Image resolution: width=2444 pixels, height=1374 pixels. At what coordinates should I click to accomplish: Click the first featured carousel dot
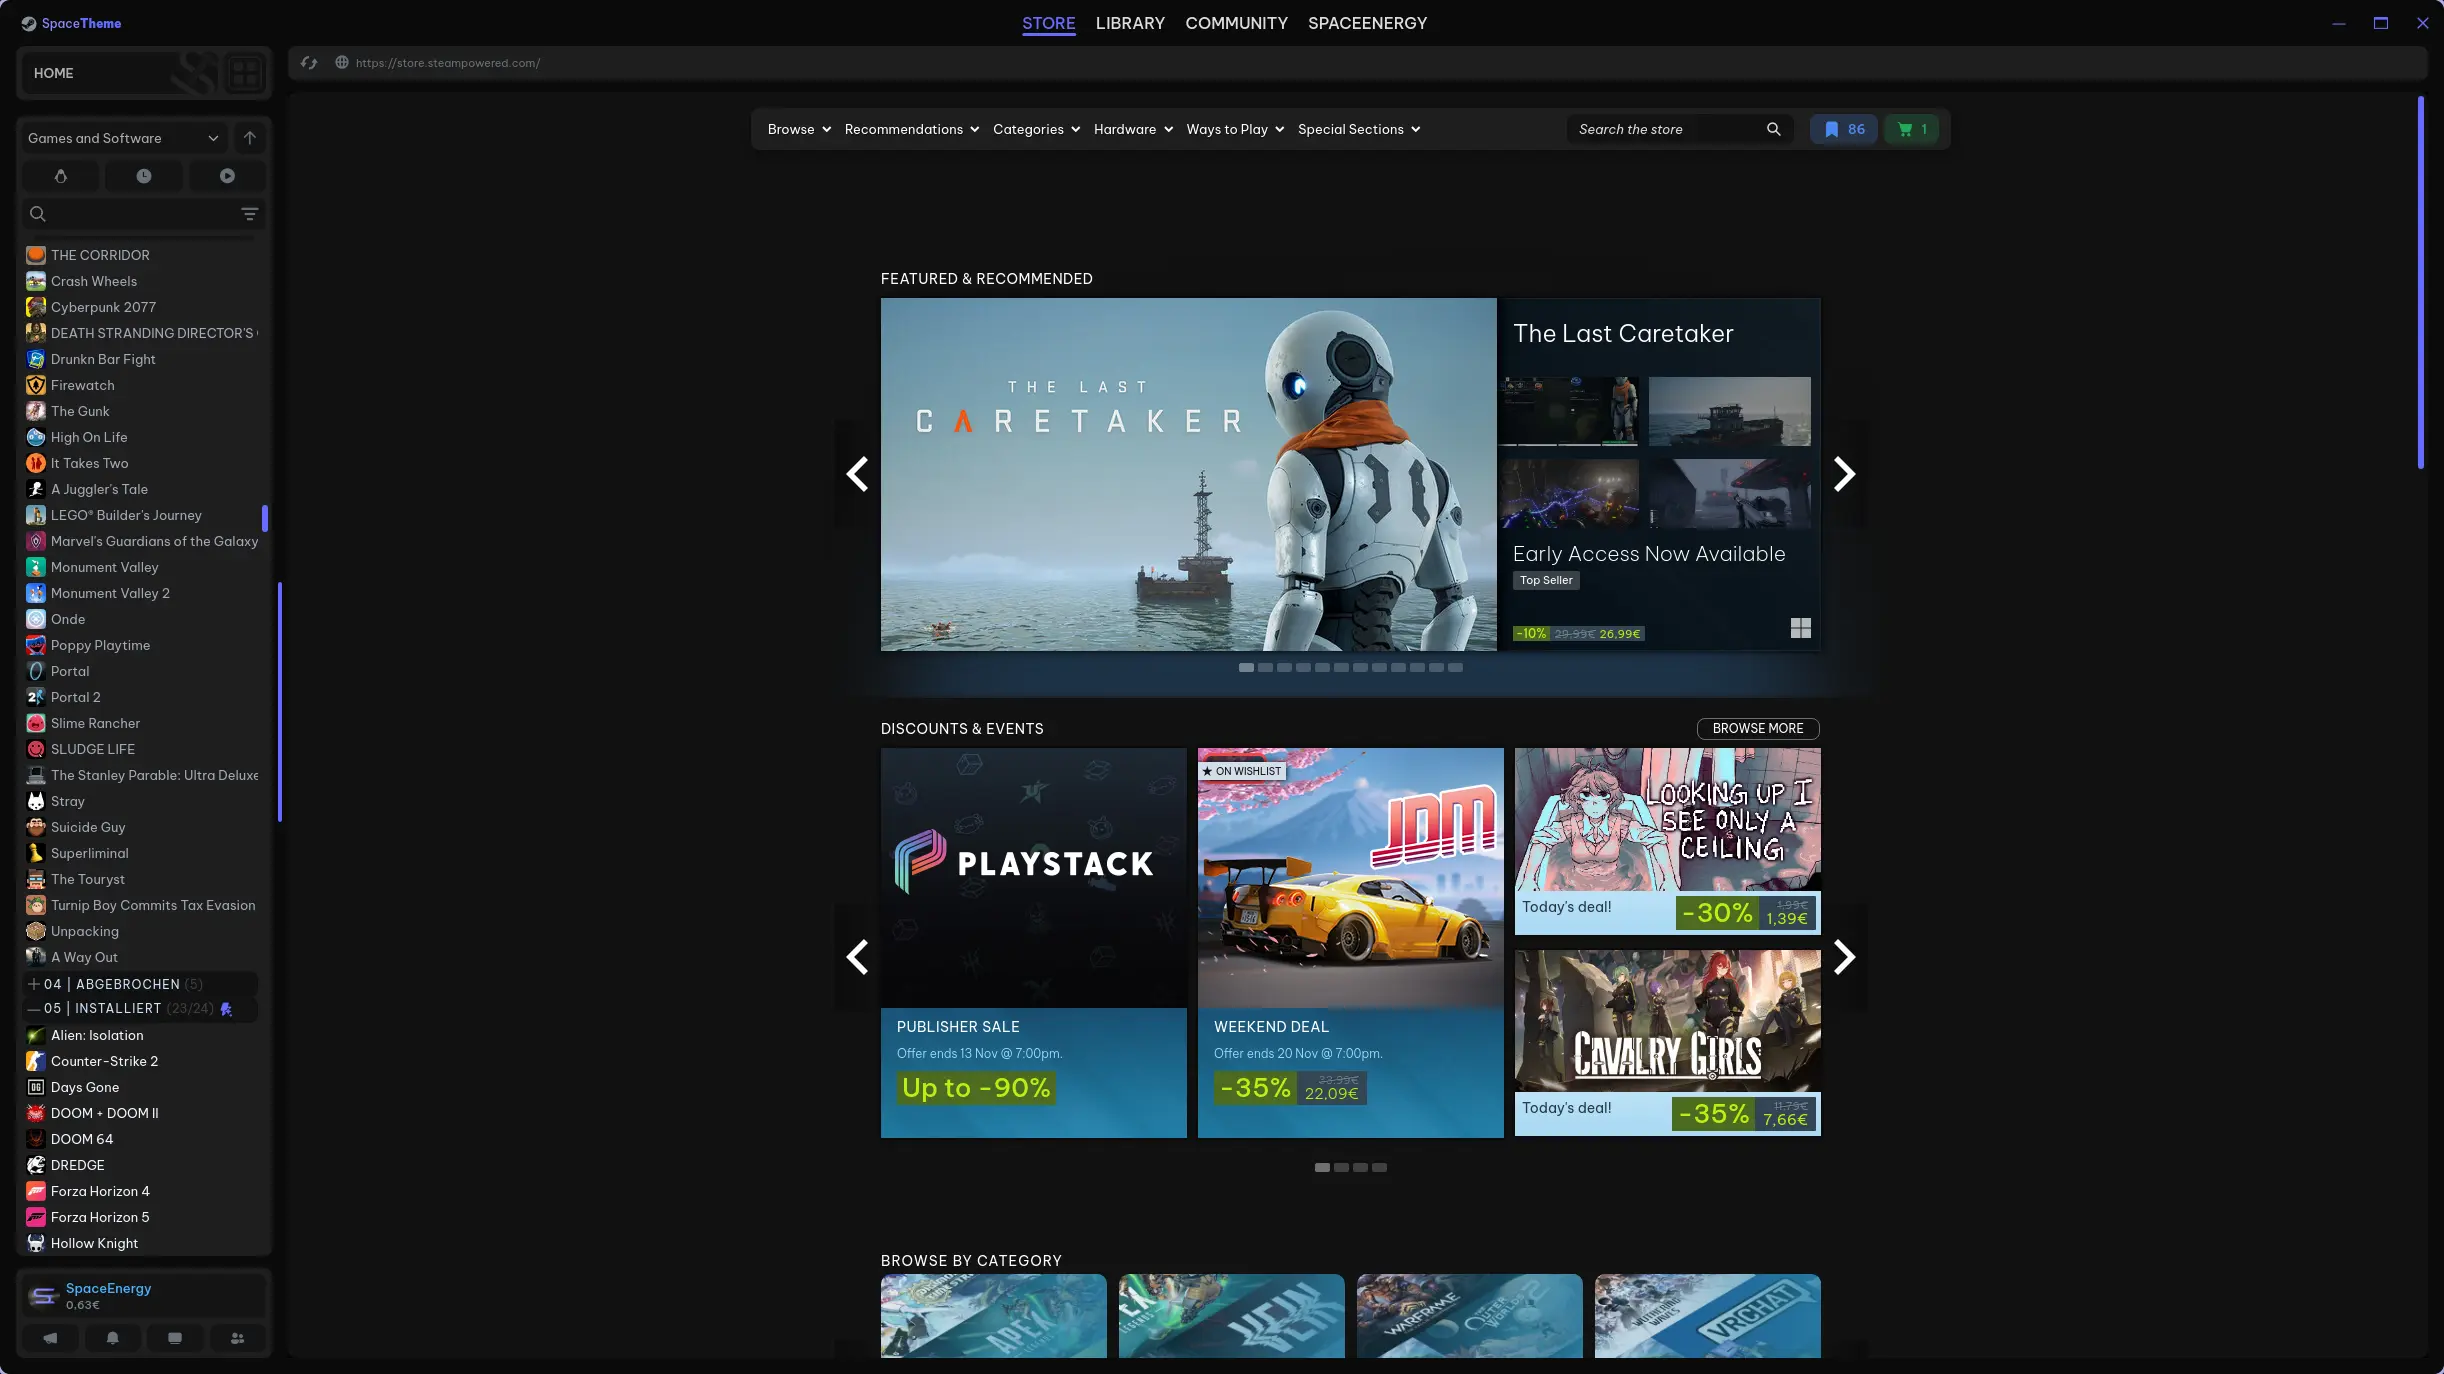click(1246, 667)
